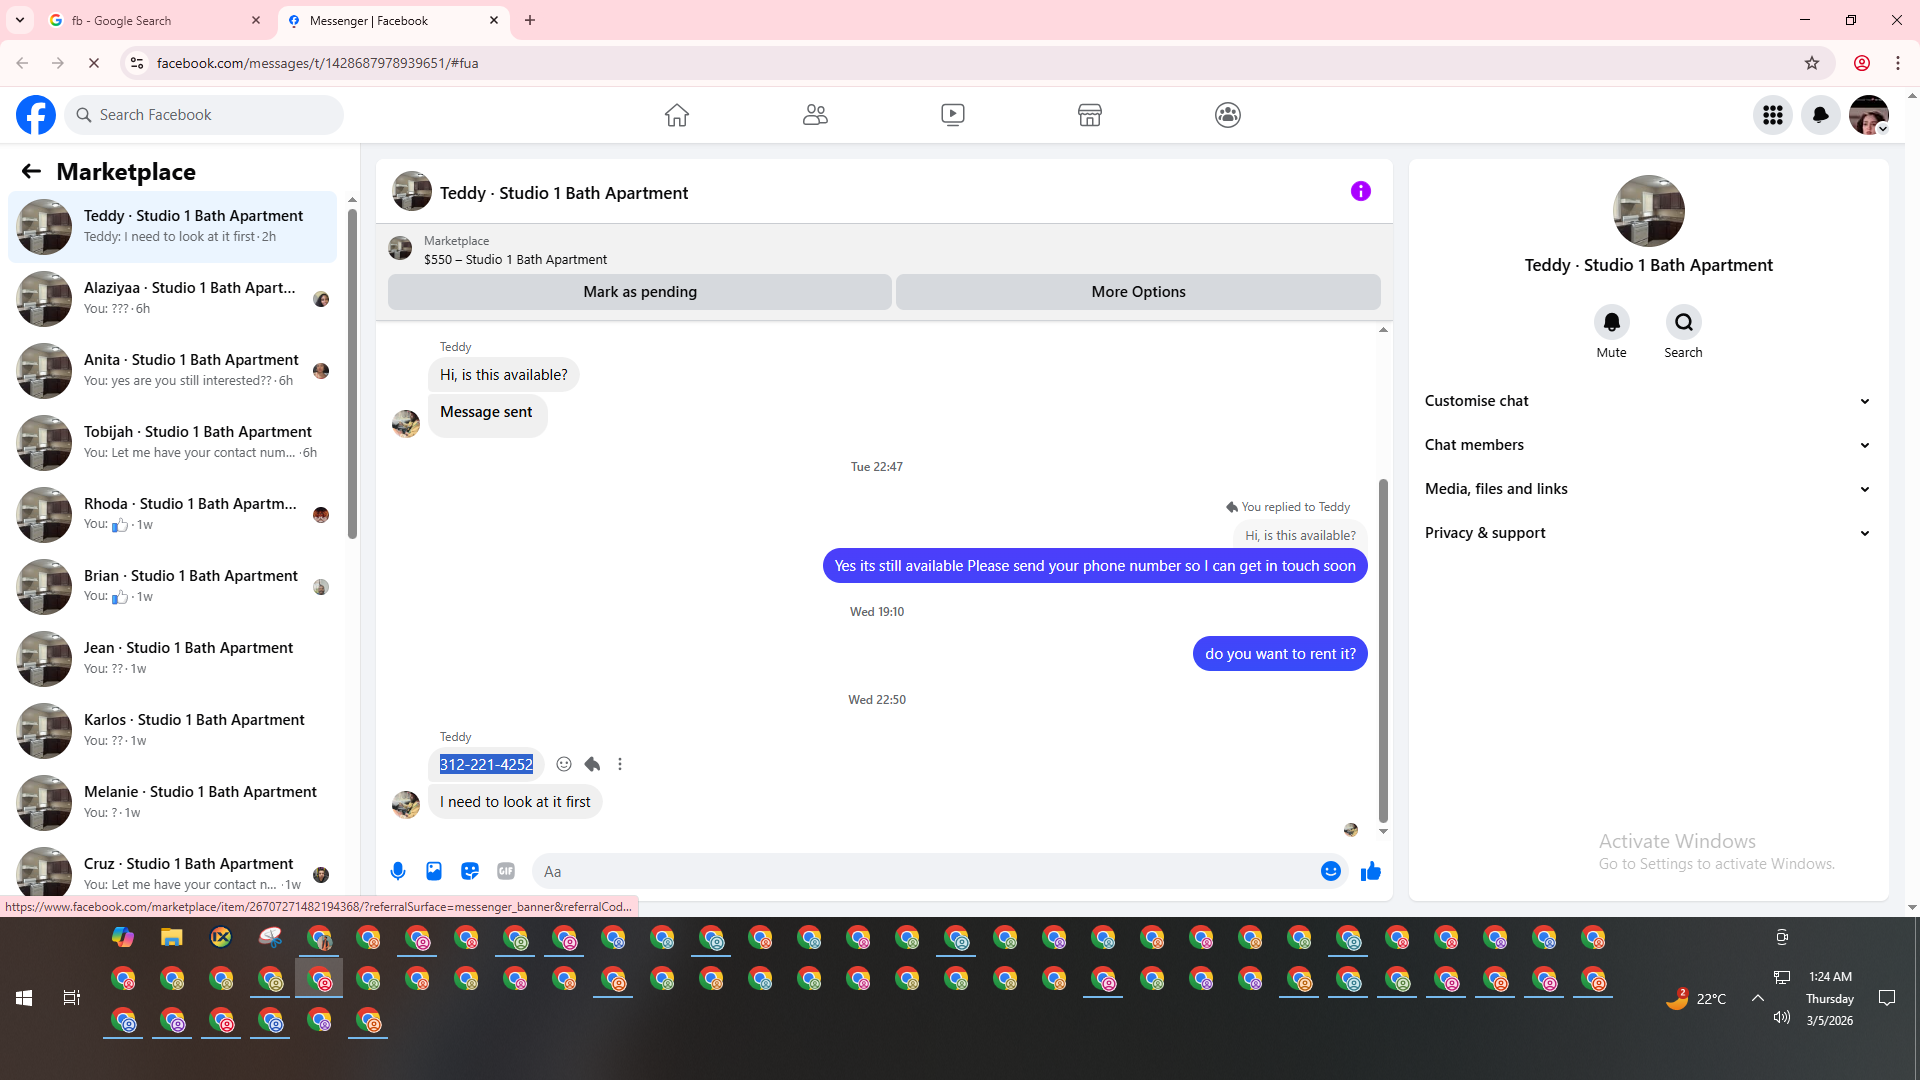Screen dimensions: 1920x1080
Task: Send a thumbs-up like
Action: click(x=1371, y=871)
